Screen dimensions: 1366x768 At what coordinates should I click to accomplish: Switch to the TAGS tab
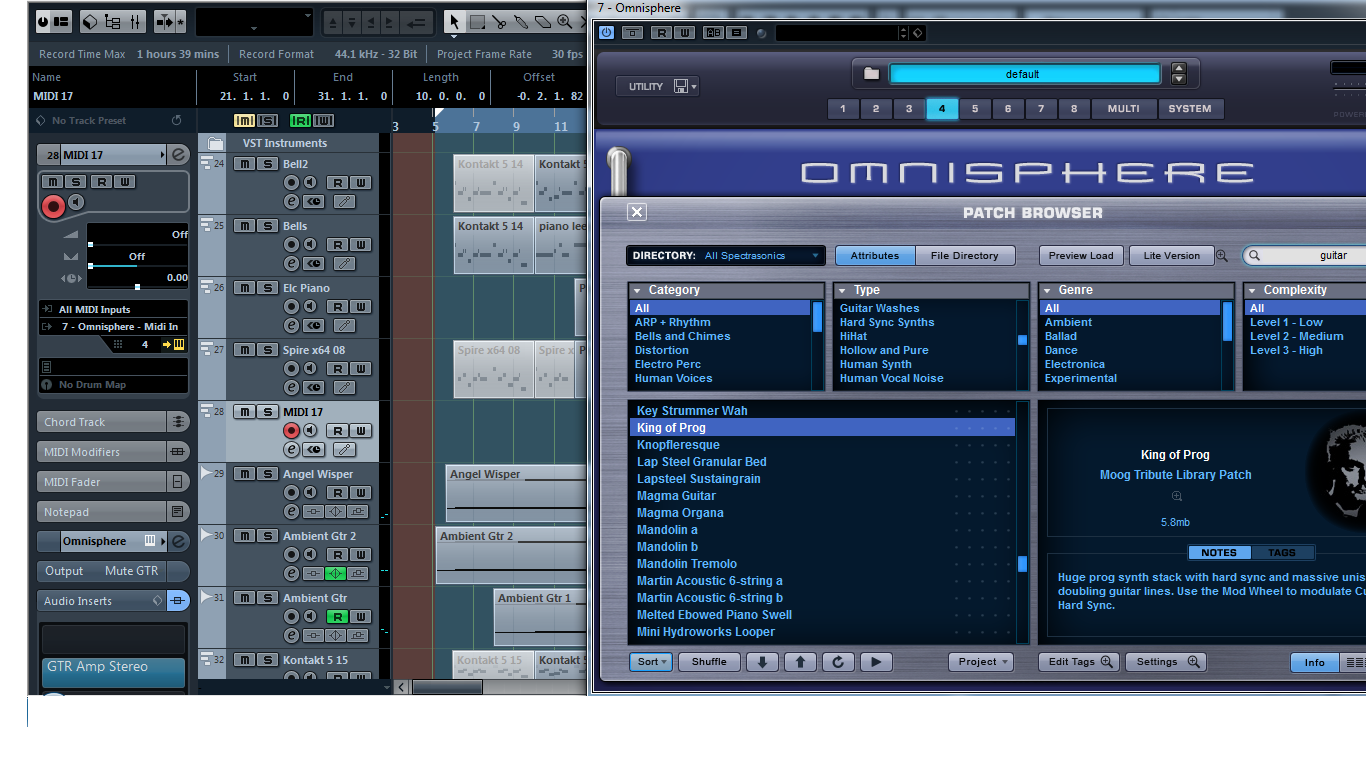point(1282,553)
